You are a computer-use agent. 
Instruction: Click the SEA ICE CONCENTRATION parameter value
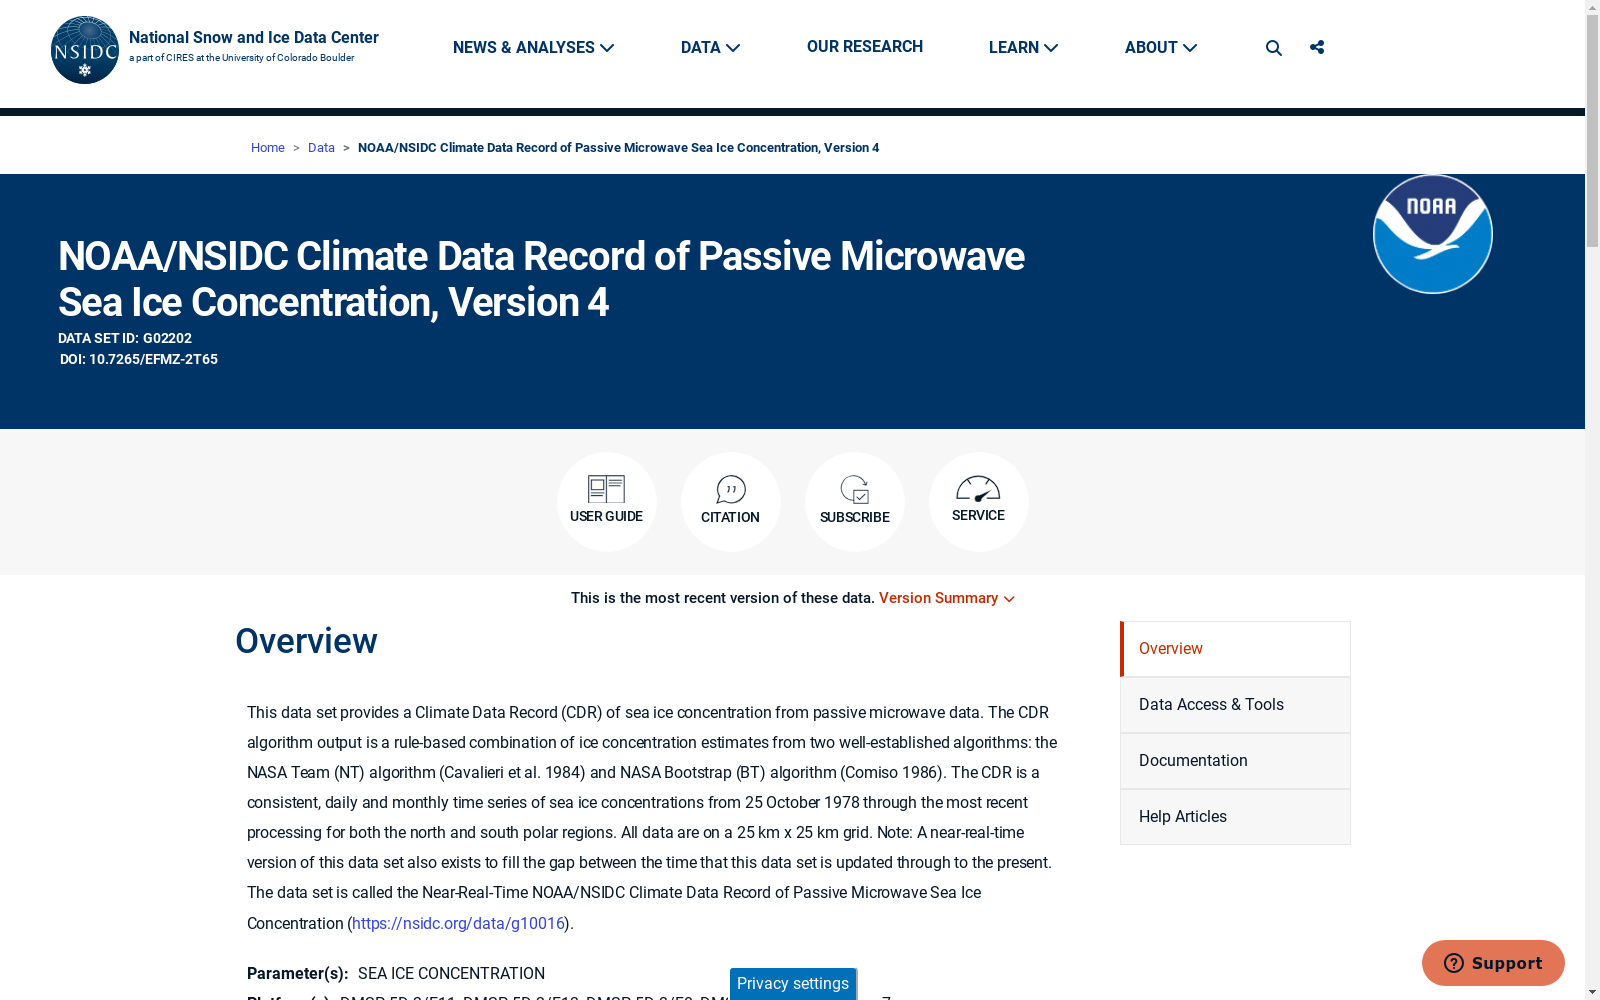click(451, 974)
